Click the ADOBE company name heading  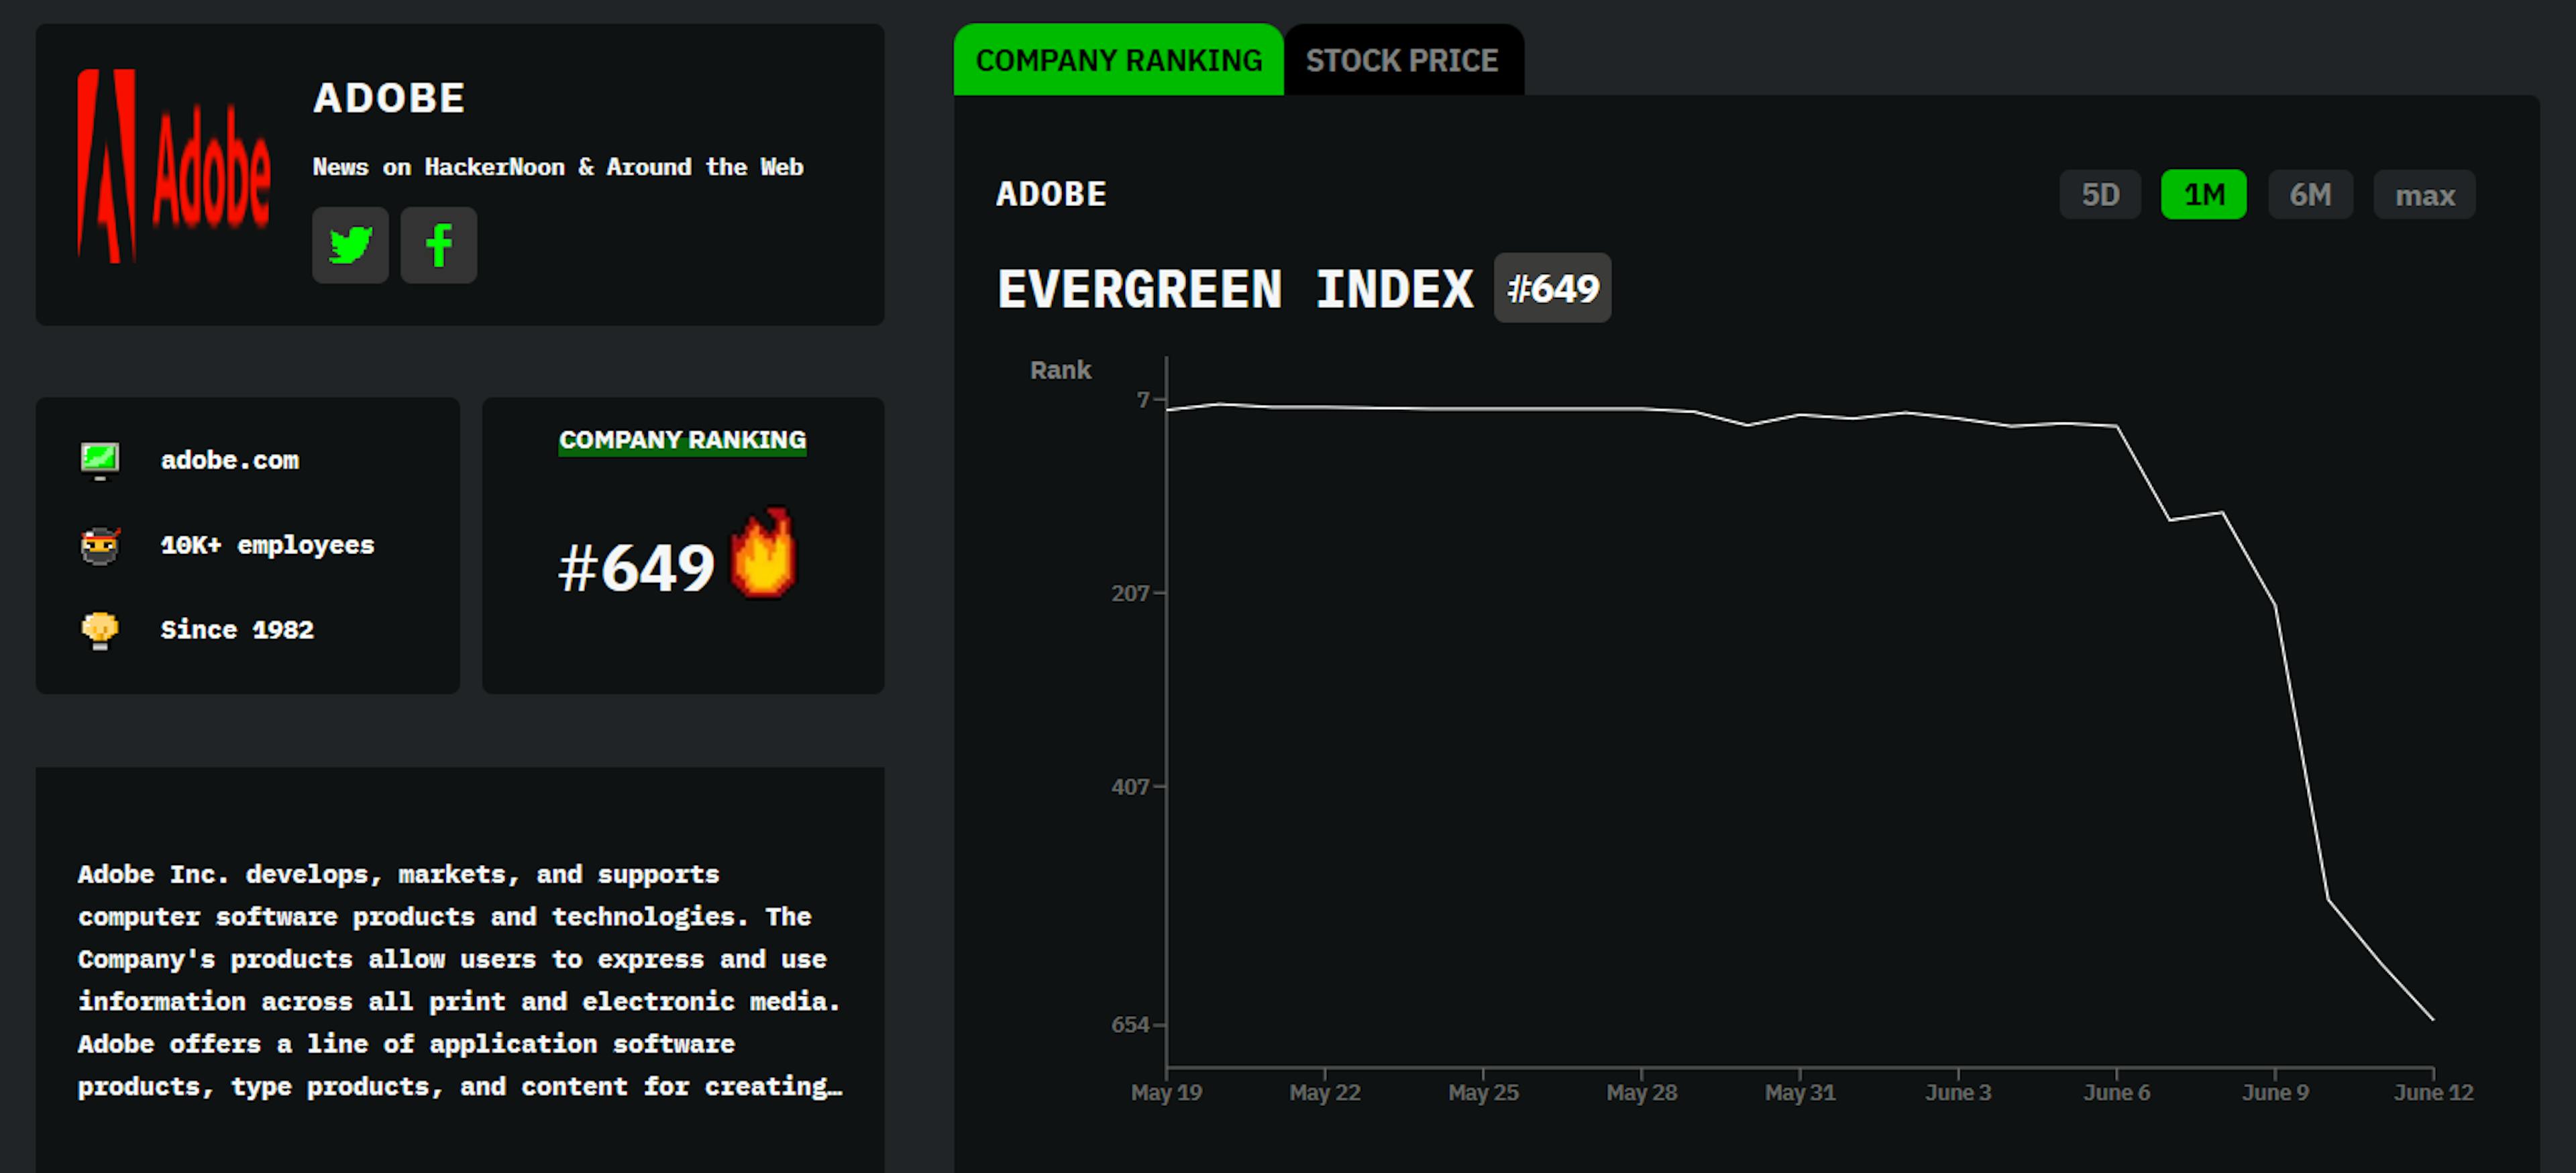tap(389, 98)
